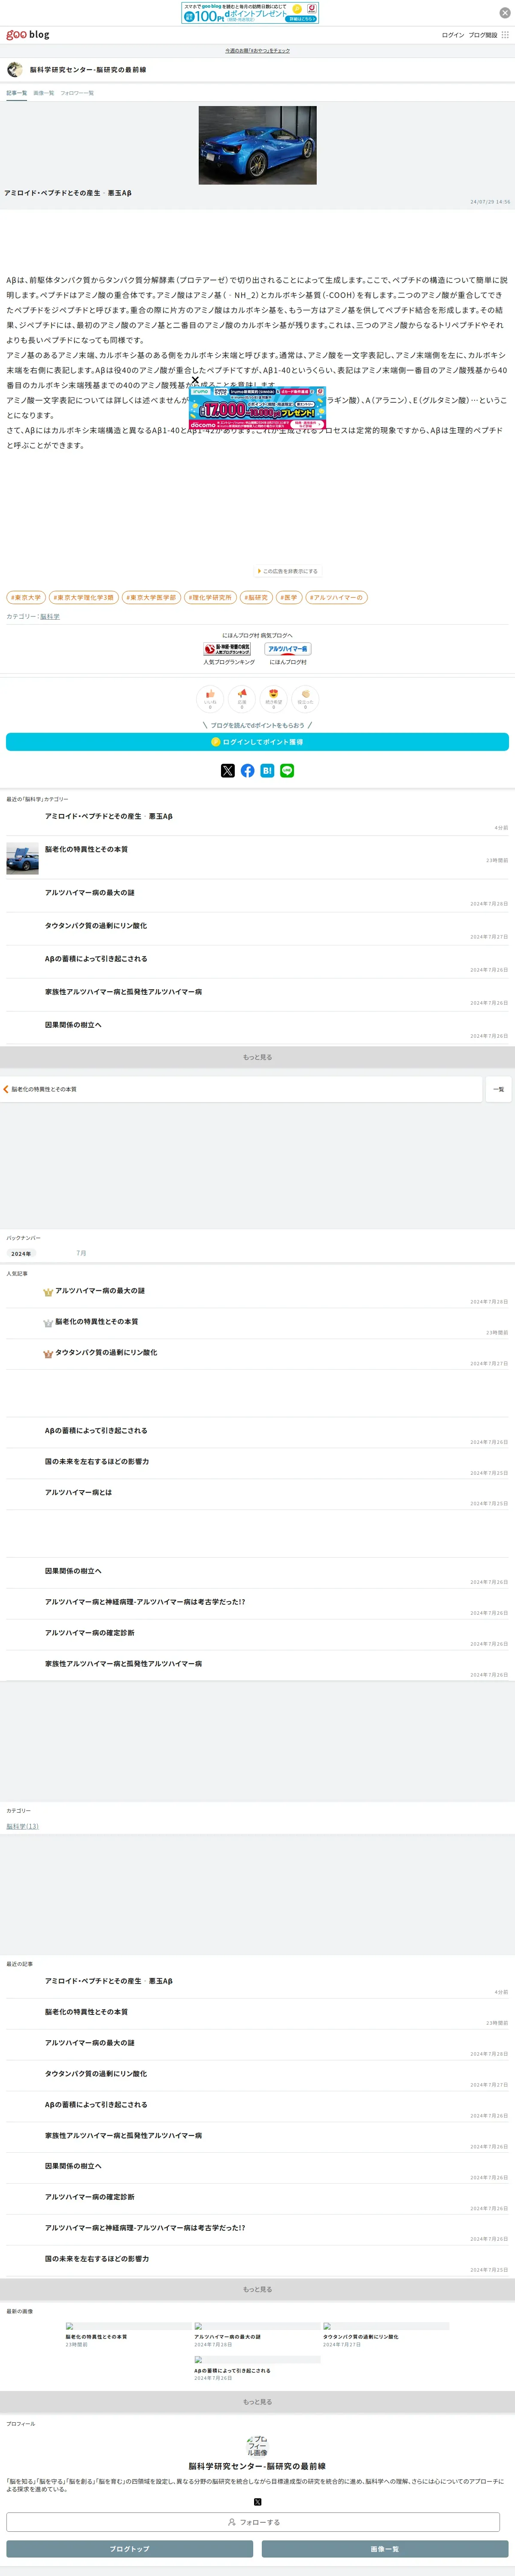Open the blue car article image
The height and width of the screenshot is (2576, 515).
coord(257,145)
